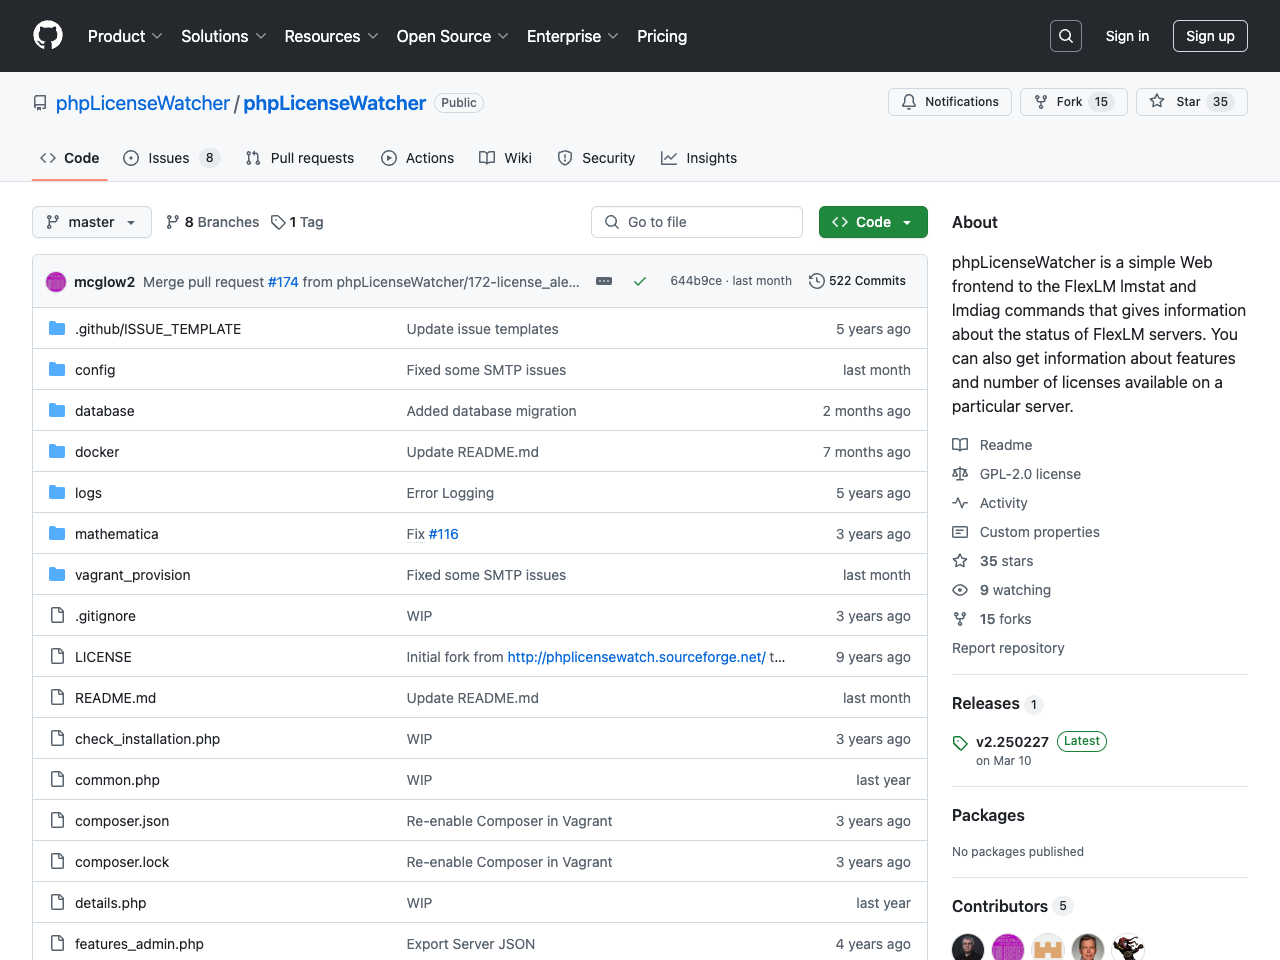Click the Export Server JSON commit message
The image size is (1280, 960).
[471, 944]
